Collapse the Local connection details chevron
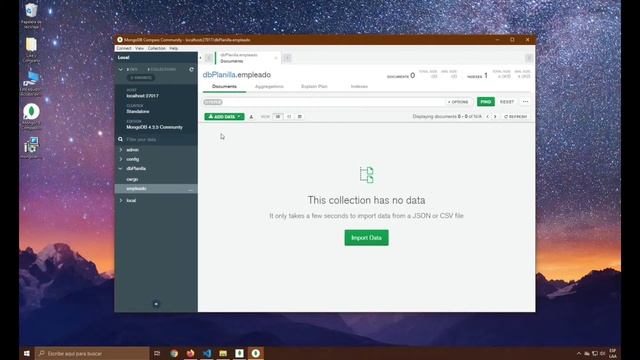 click(120, 69)
